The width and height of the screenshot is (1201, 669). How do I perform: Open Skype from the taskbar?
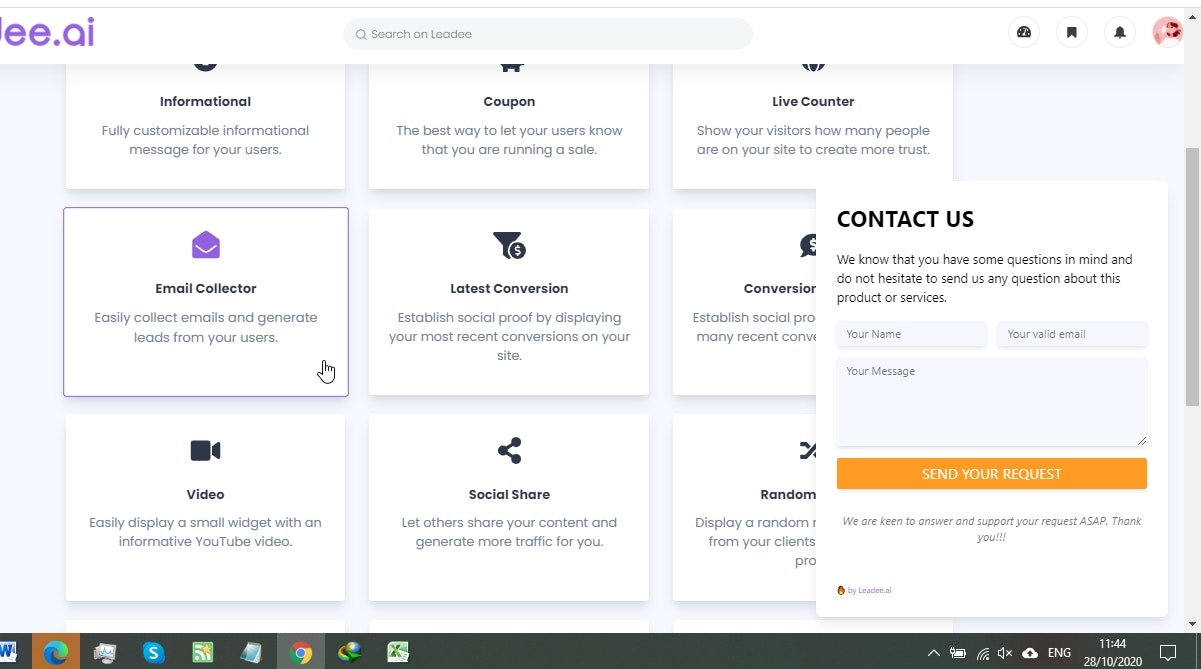click(x=154, y=651)
